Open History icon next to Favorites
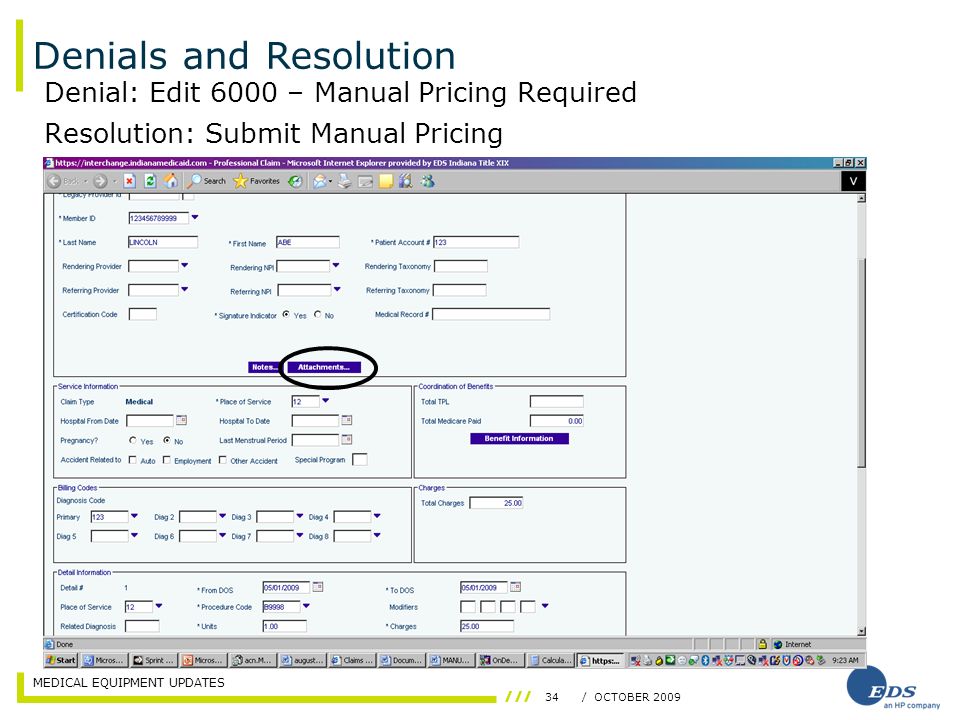Viewport: 960px width, 720px height. 295,181
